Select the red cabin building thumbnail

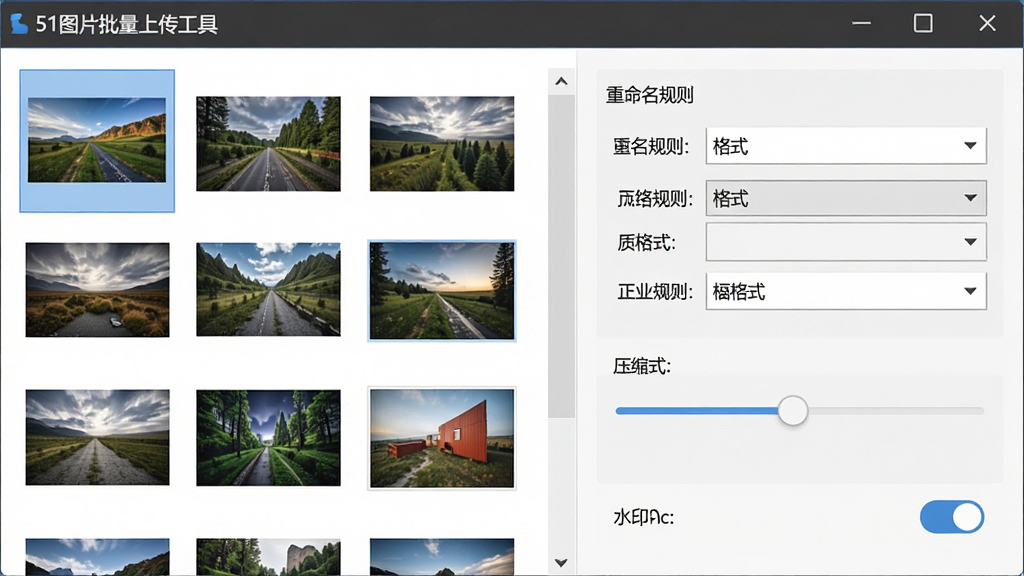pyautogui.click(x=442, y=438)
